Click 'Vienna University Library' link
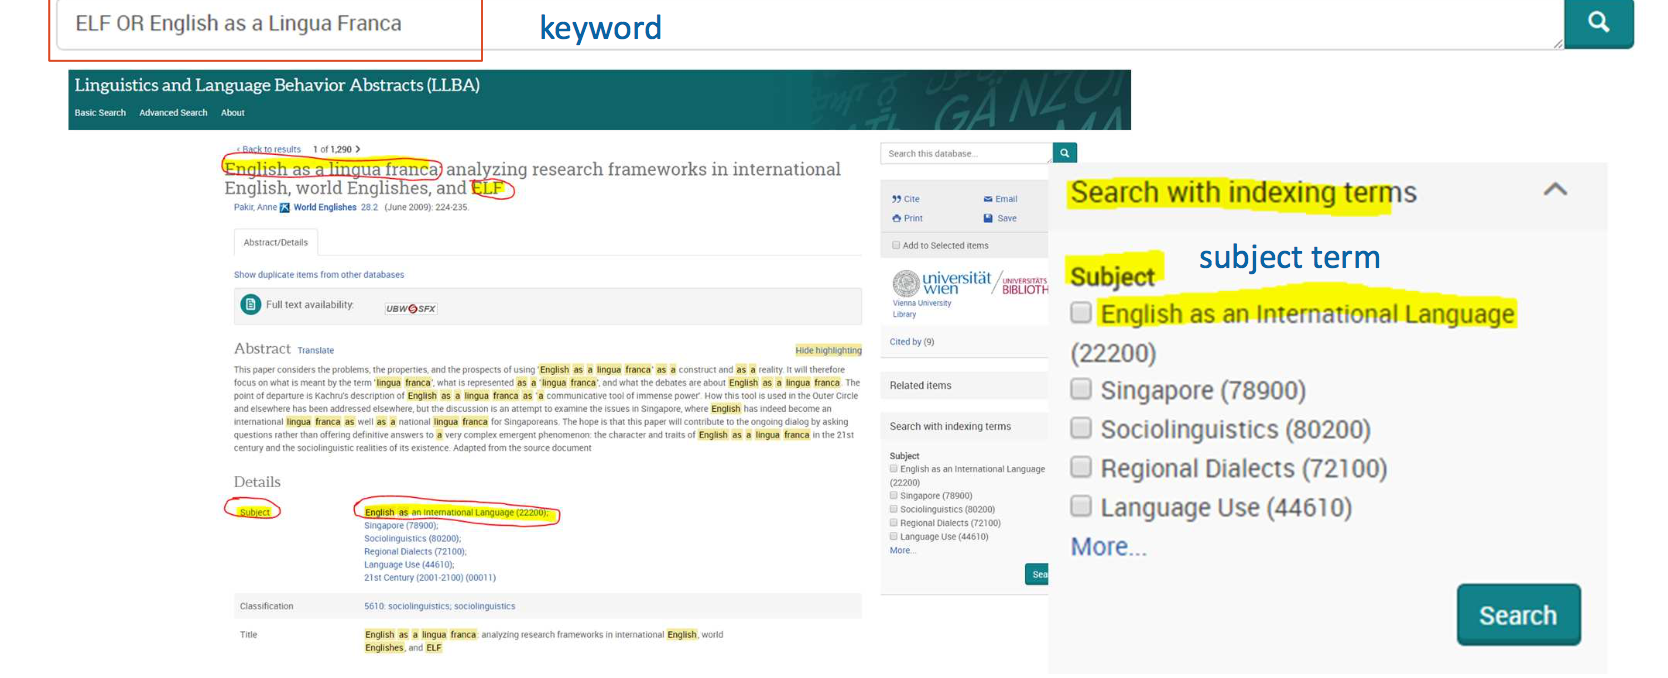 pos(922,308)
